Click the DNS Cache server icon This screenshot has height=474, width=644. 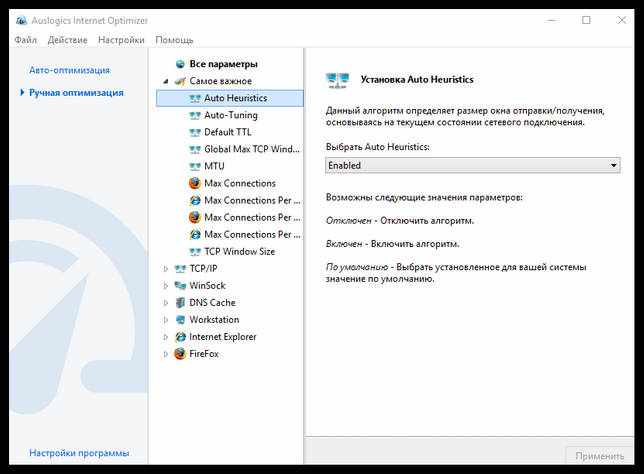pyautogui.click(x=180, y=303)
